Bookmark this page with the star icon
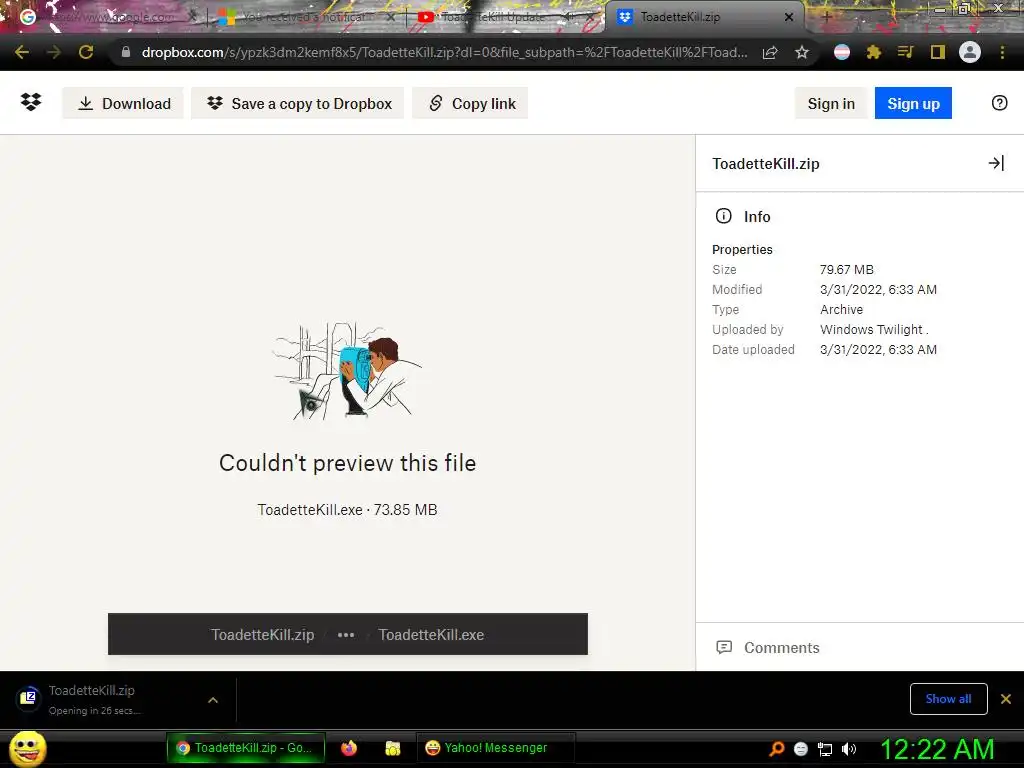 click(802, 52)
